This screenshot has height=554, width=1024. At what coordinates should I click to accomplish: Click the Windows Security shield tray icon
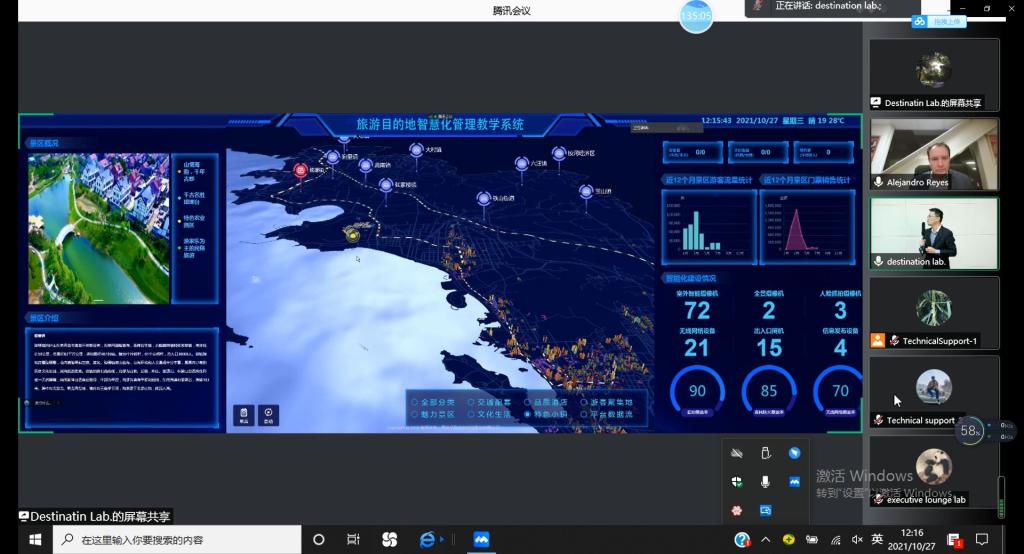[736, 481]
